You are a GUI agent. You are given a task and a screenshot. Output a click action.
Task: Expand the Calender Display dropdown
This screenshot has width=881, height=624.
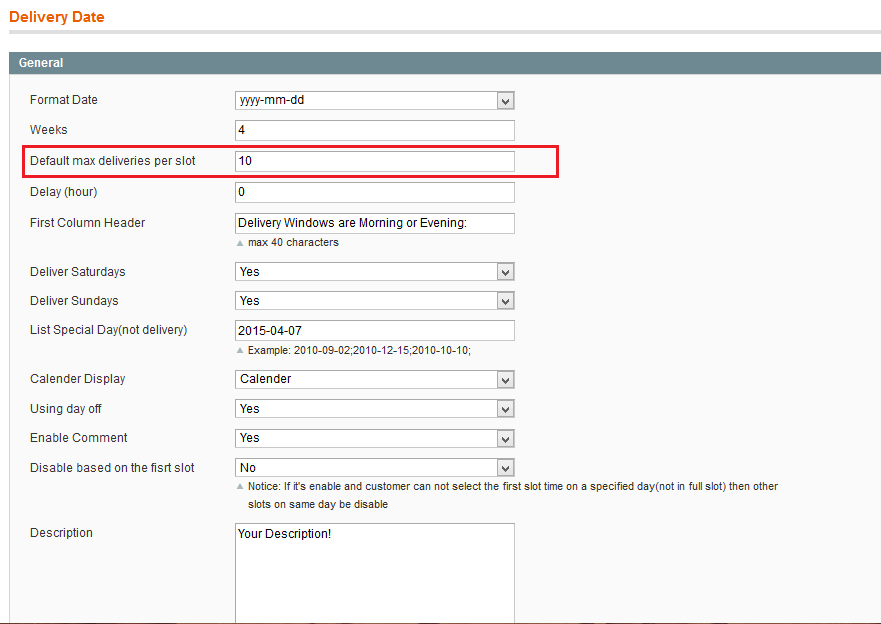pyautogui.click(x=375, y=379)
